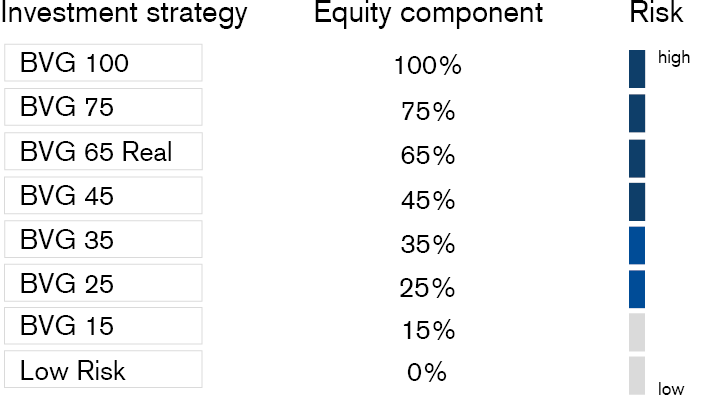
Task: Click the gray risk bar for Low Risk
Action: pos(637,374)
